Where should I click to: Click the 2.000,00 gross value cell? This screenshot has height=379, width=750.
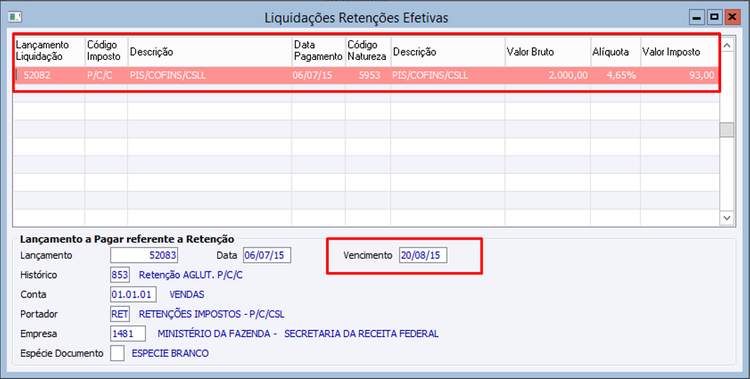pos(548,75)
